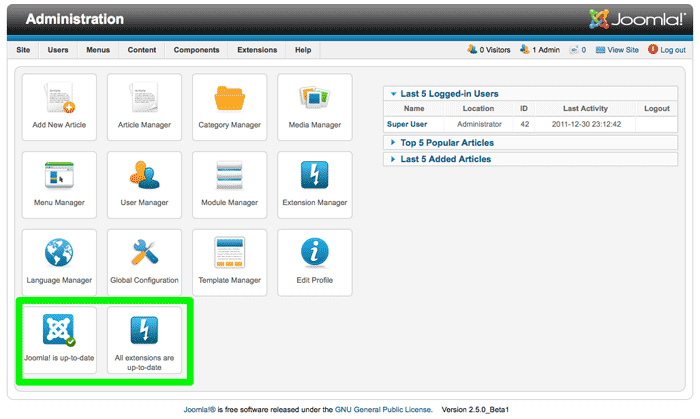Open the GNU General Public License link
The height and width of the screenshot is (419, 700).
tap(383, 410)
